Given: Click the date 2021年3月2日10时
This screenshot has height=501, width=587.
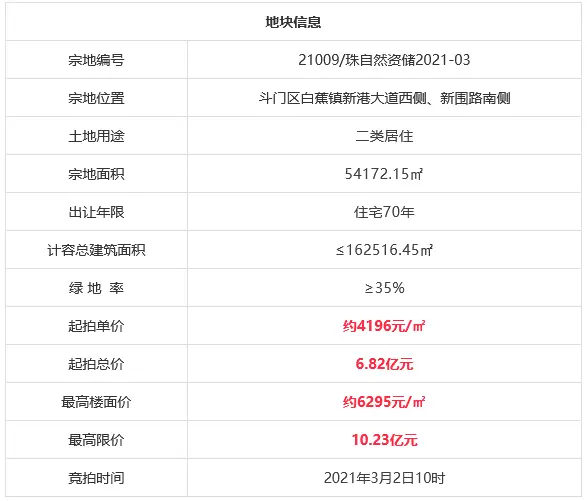Looking at the screenshot, I should [x=384, y=478].
